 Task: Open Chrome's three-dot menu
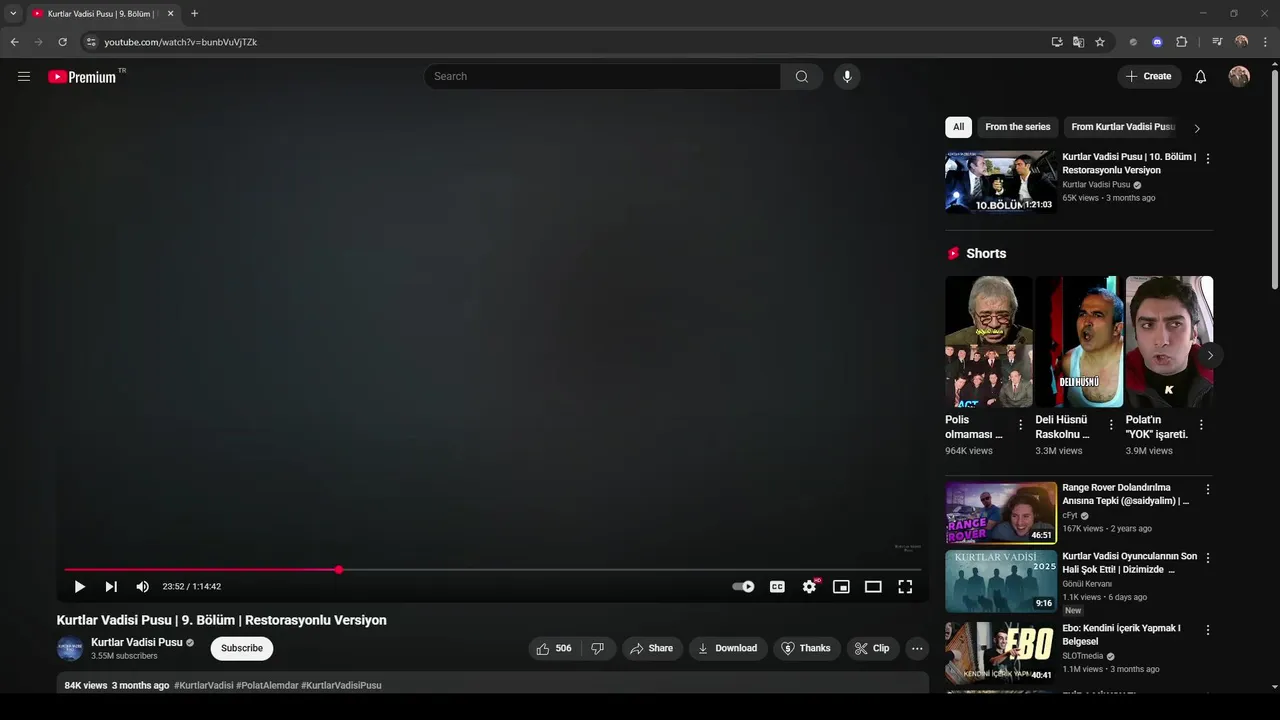pos(1265,42)
